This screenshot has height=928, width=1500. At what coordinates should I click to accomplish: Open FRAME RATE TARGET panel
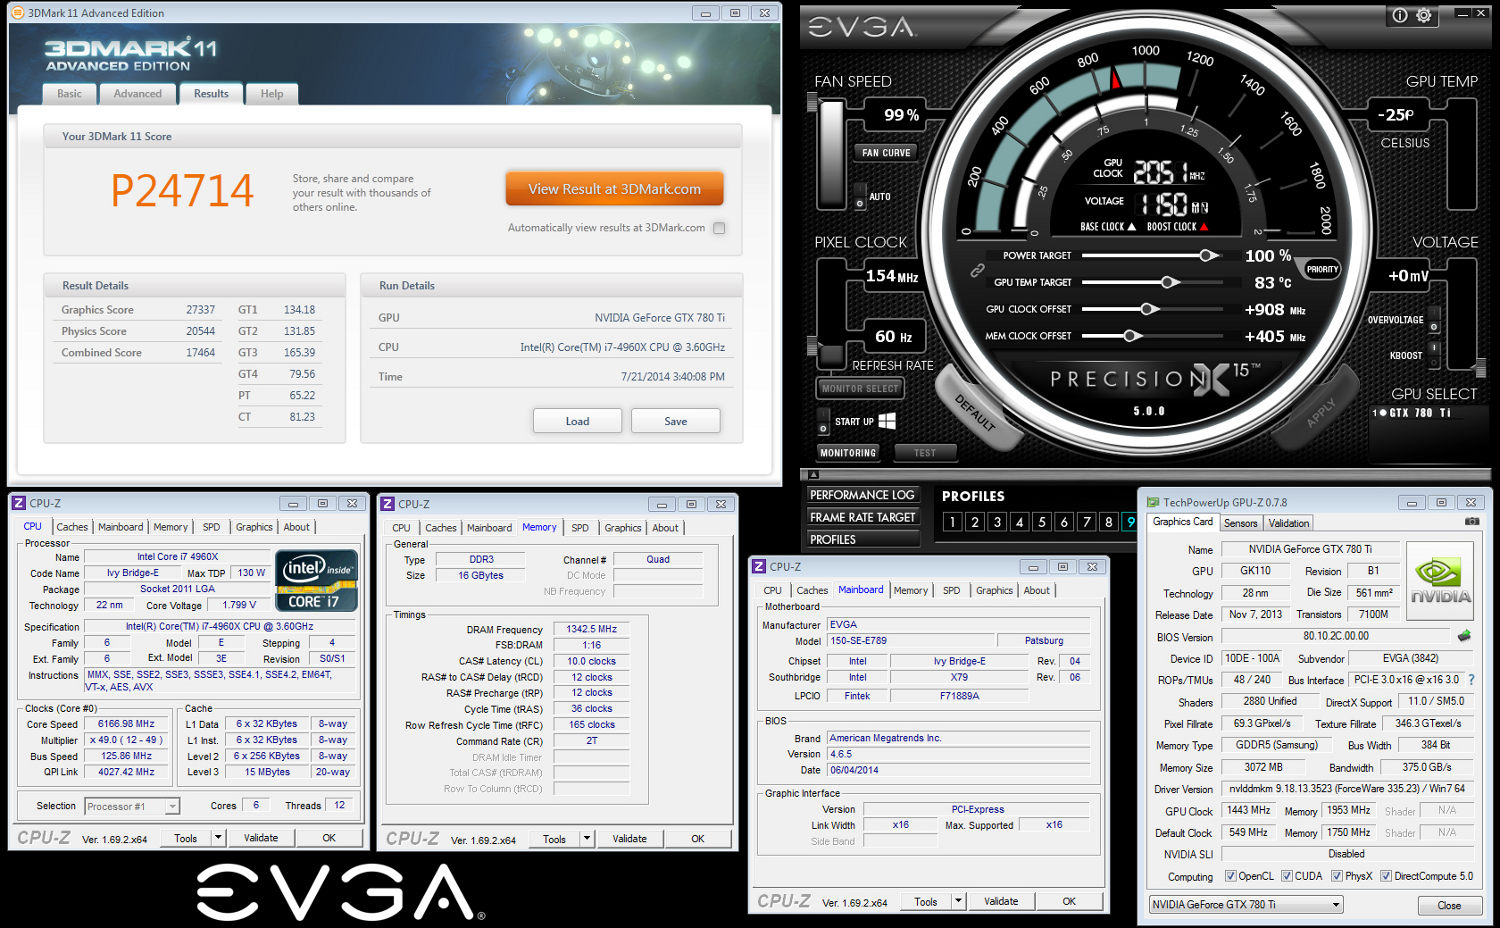[862, 517]
